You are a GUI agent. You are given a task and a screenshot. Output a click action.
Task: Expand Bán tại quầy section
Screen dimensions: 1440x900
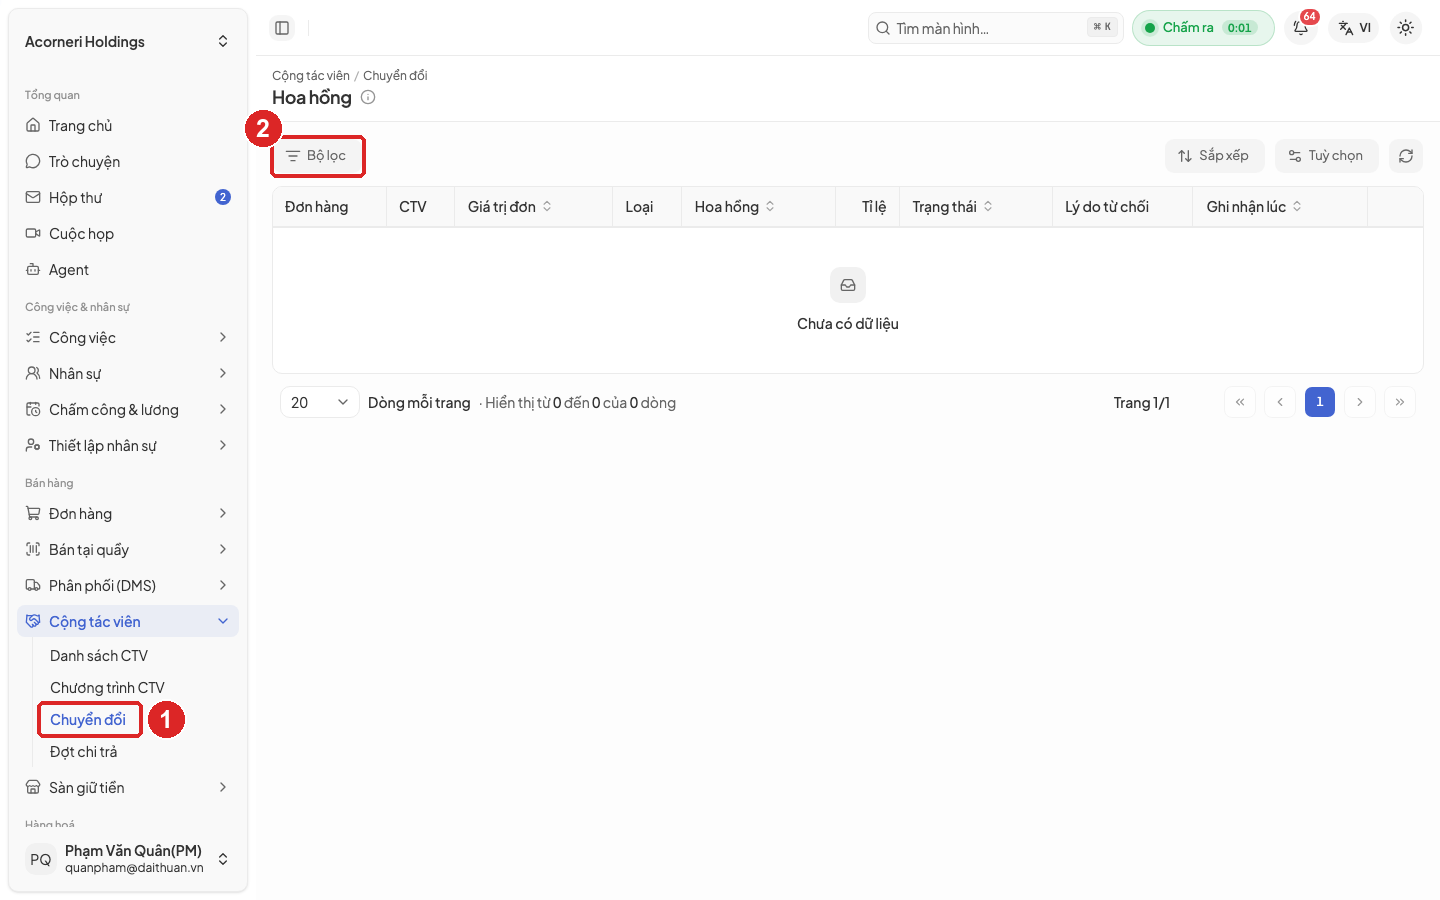128,550
